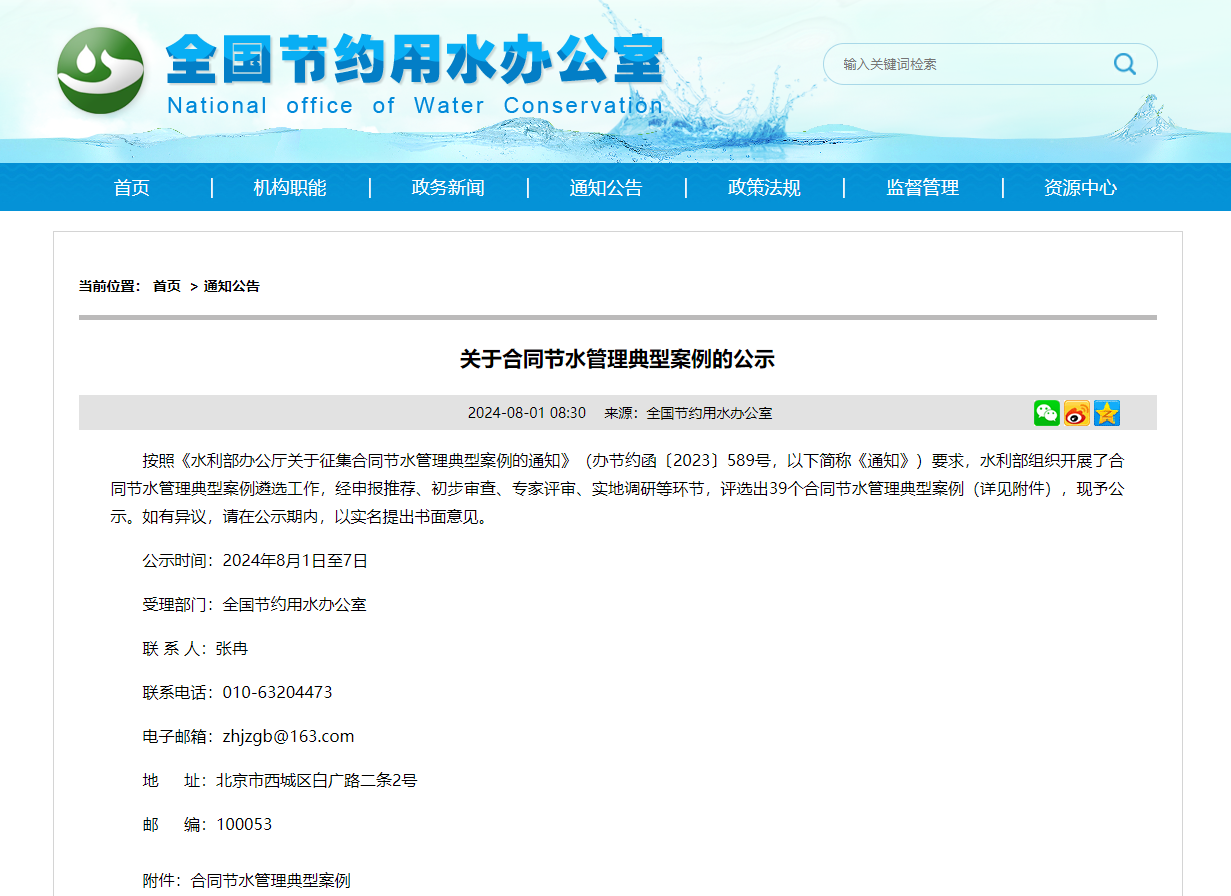Share article via the Weibo icon
The height and width of the screenshot is (896, 1231).
click(x=1076, y=413)
